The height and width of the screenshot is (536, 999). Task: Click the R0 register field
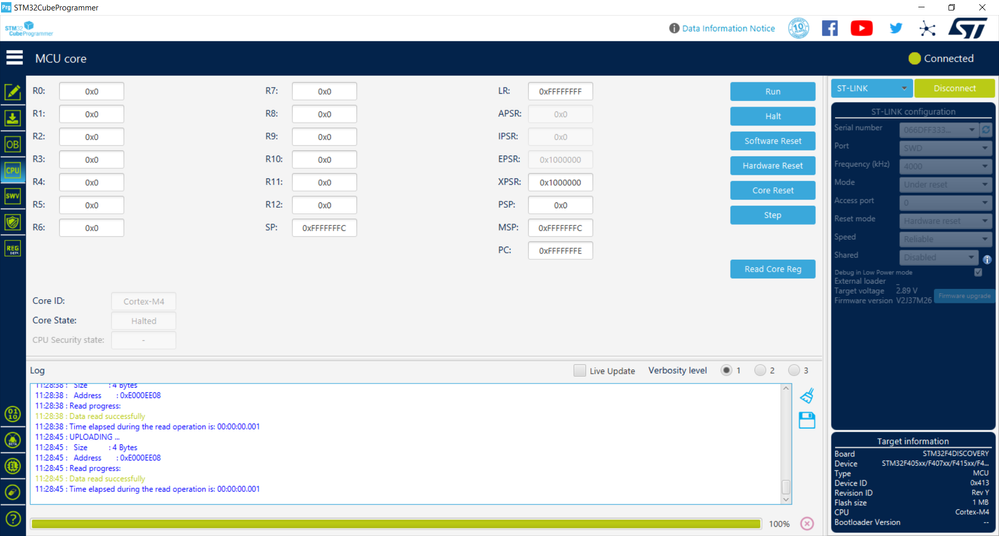92,91
